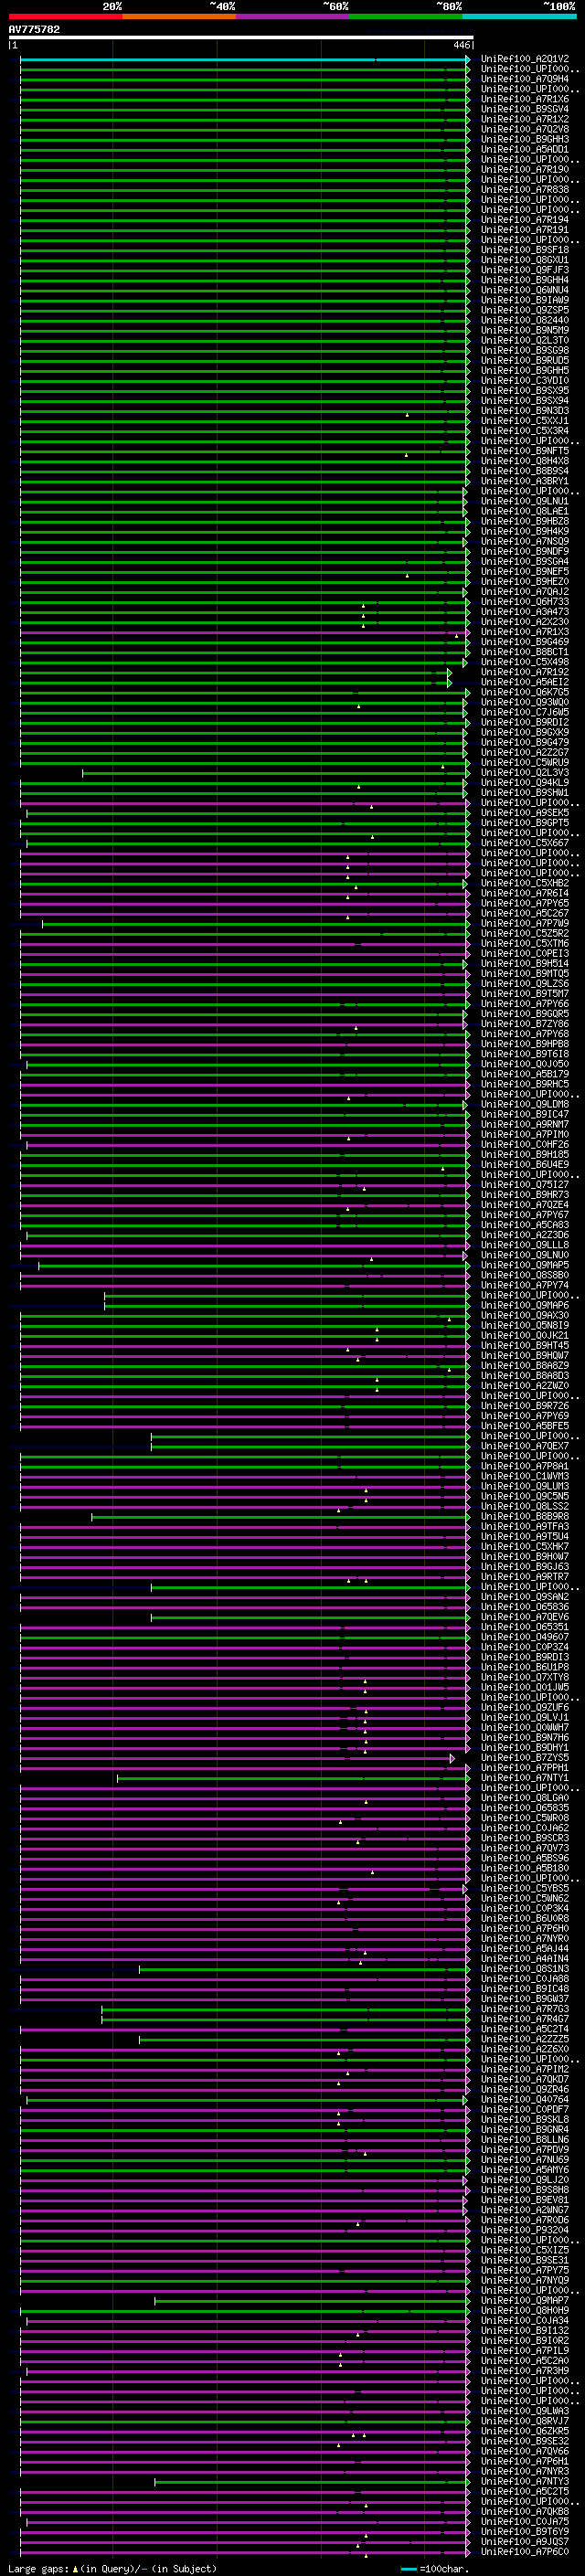Open hit UniRef100_B9GHH3
585x2576 pixels.
pos(525,139)
